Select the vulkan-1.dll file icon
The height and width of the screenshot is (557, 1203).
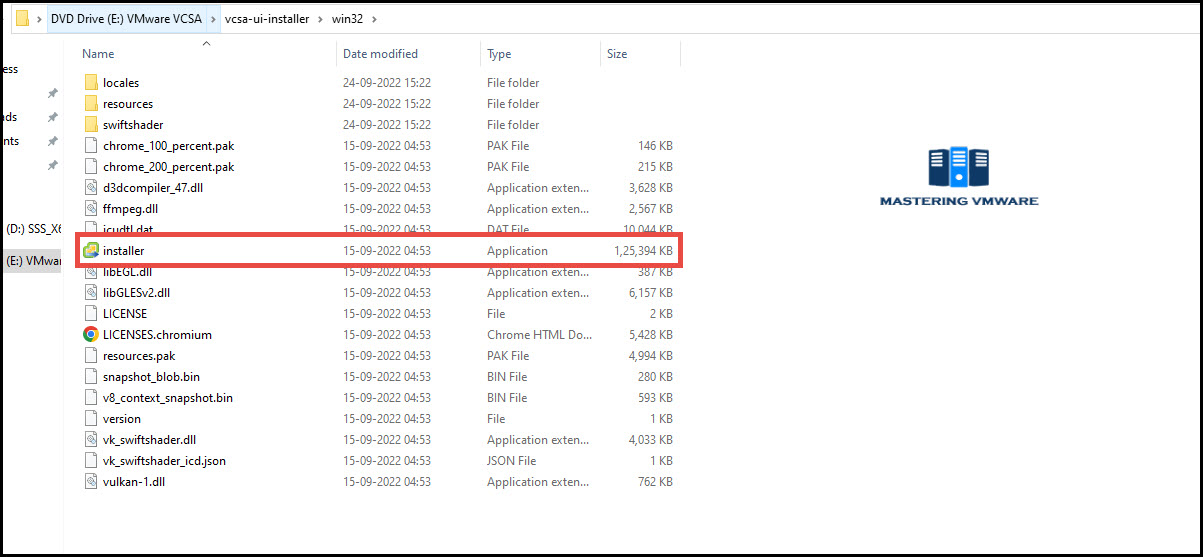tap(91, 482)
